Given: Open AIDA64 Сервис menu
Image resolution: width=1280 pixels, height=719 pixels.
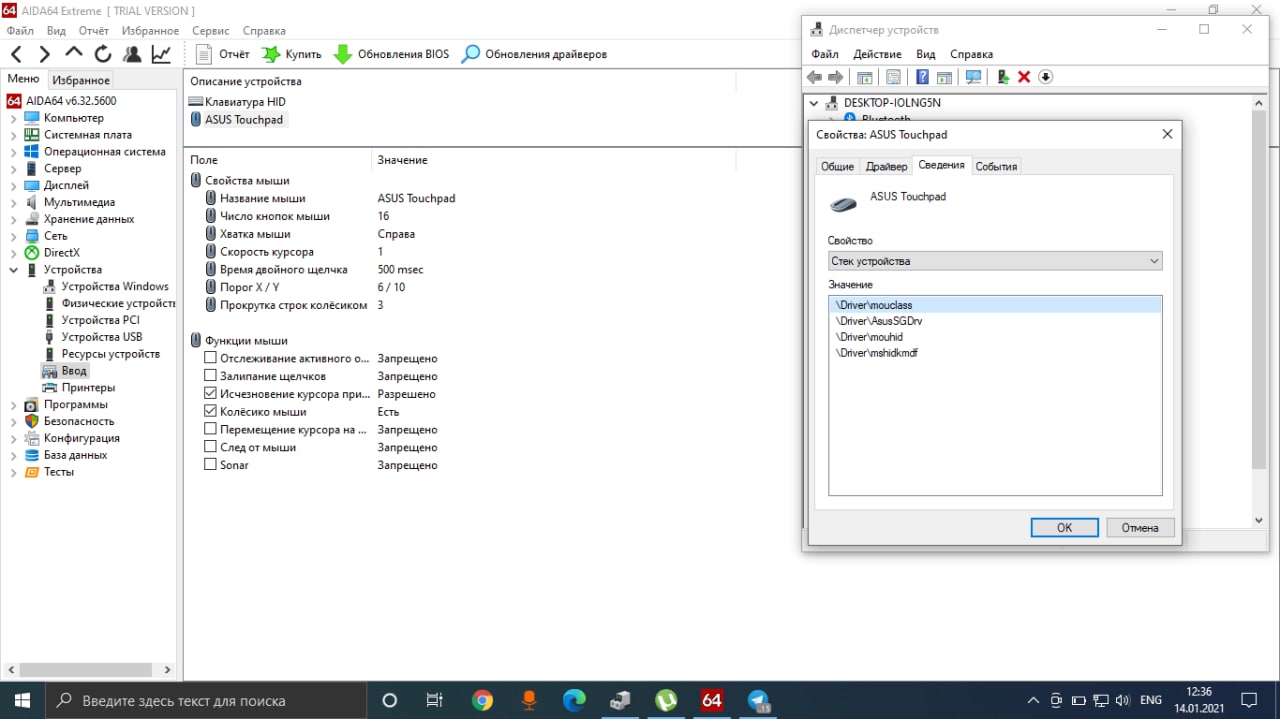Looking at the screenshot, I should pos(210,31).
